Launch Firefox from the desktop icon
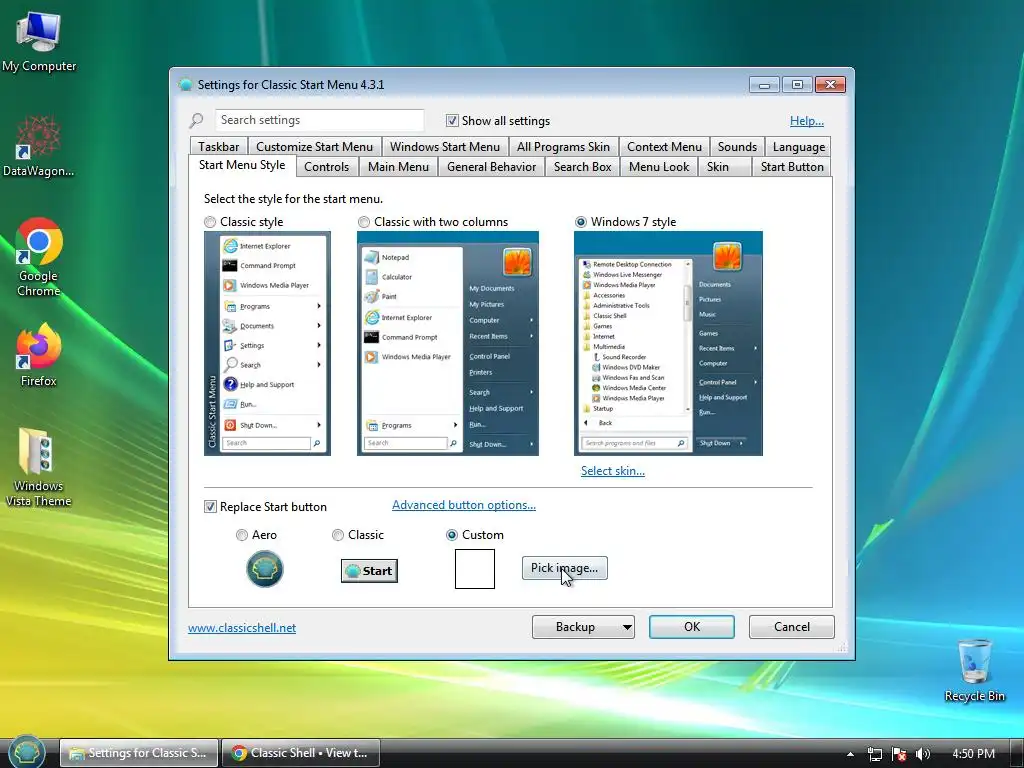The width and height of the screenshot is (1024, 768). [39, 355]
